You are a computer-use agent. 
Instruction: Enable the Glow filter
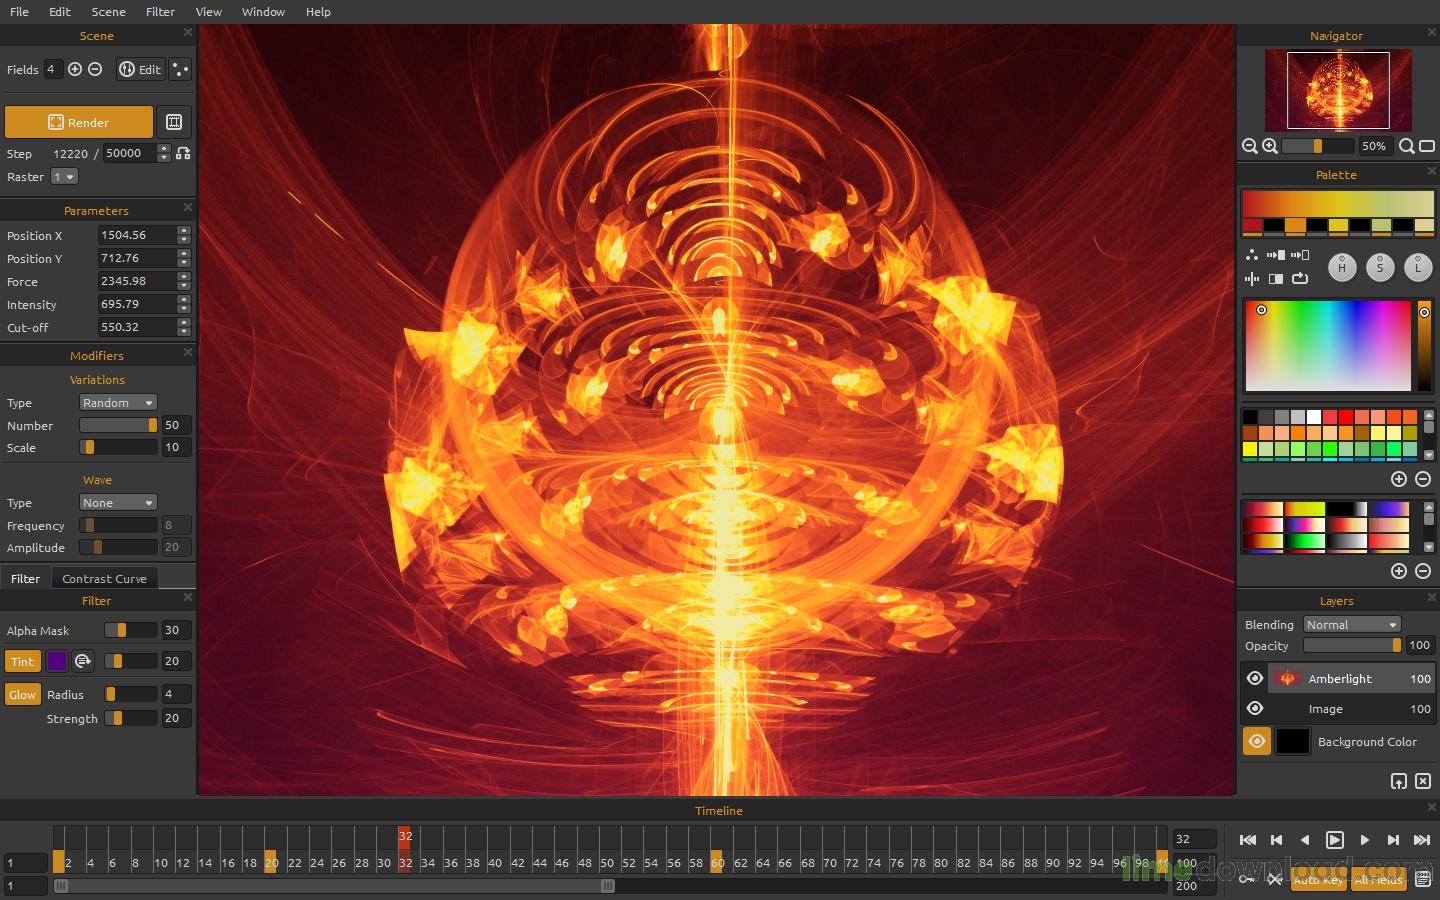[x=22, y=694]
